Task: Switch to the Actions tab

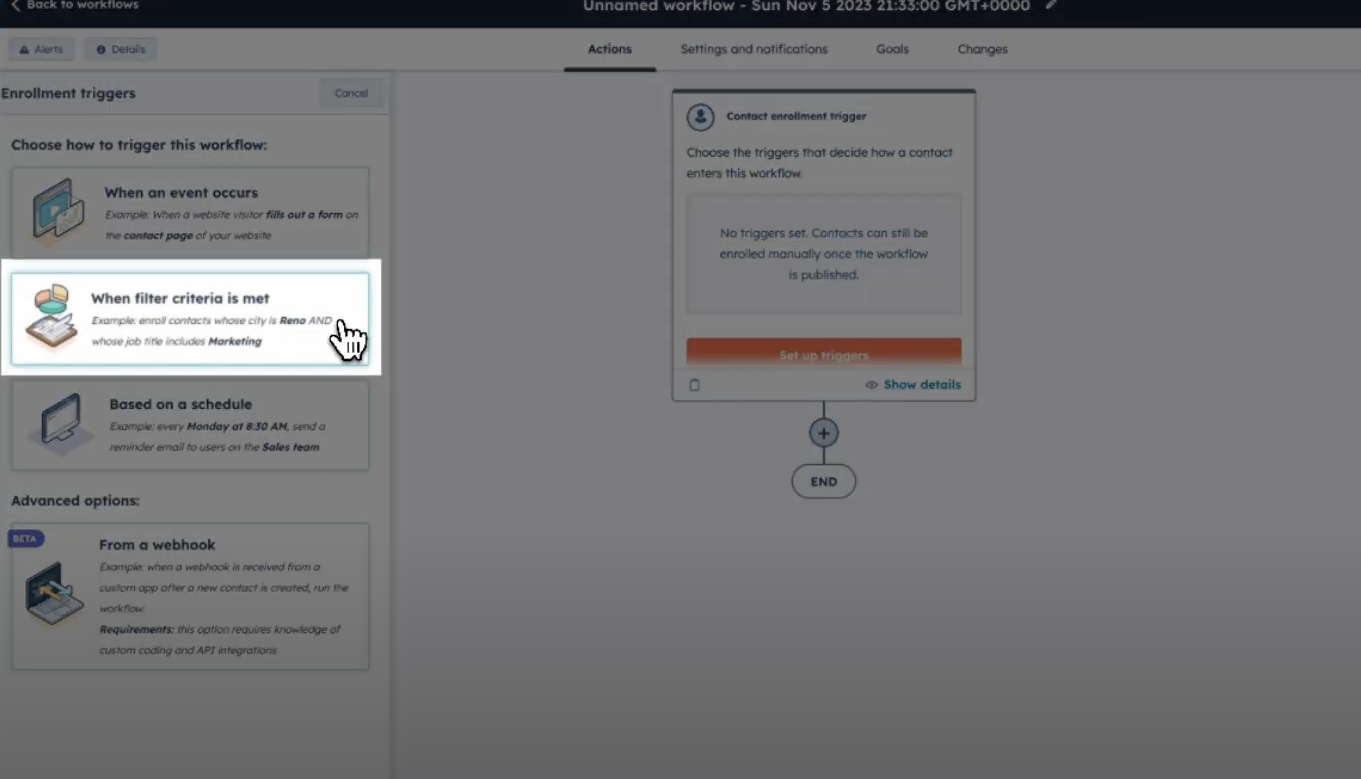Action: click(x=610, y=49)
